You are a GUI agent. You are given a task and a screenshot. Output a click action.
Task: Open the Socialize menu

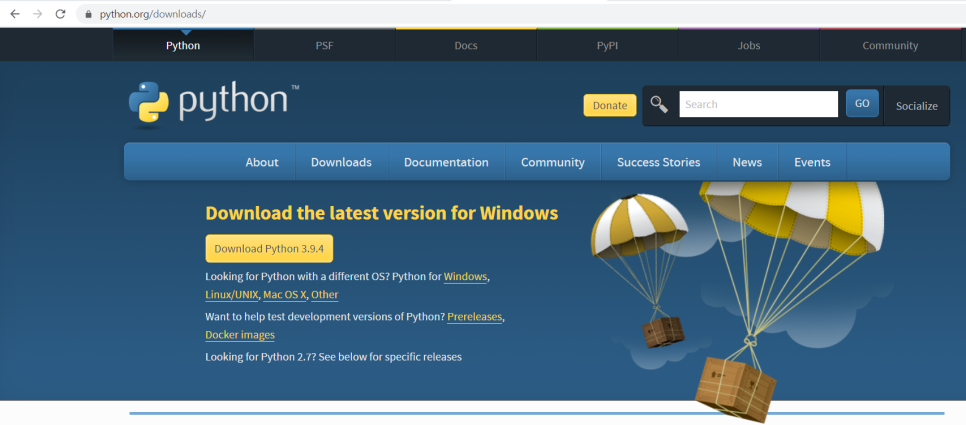click(x=917, y=106)
